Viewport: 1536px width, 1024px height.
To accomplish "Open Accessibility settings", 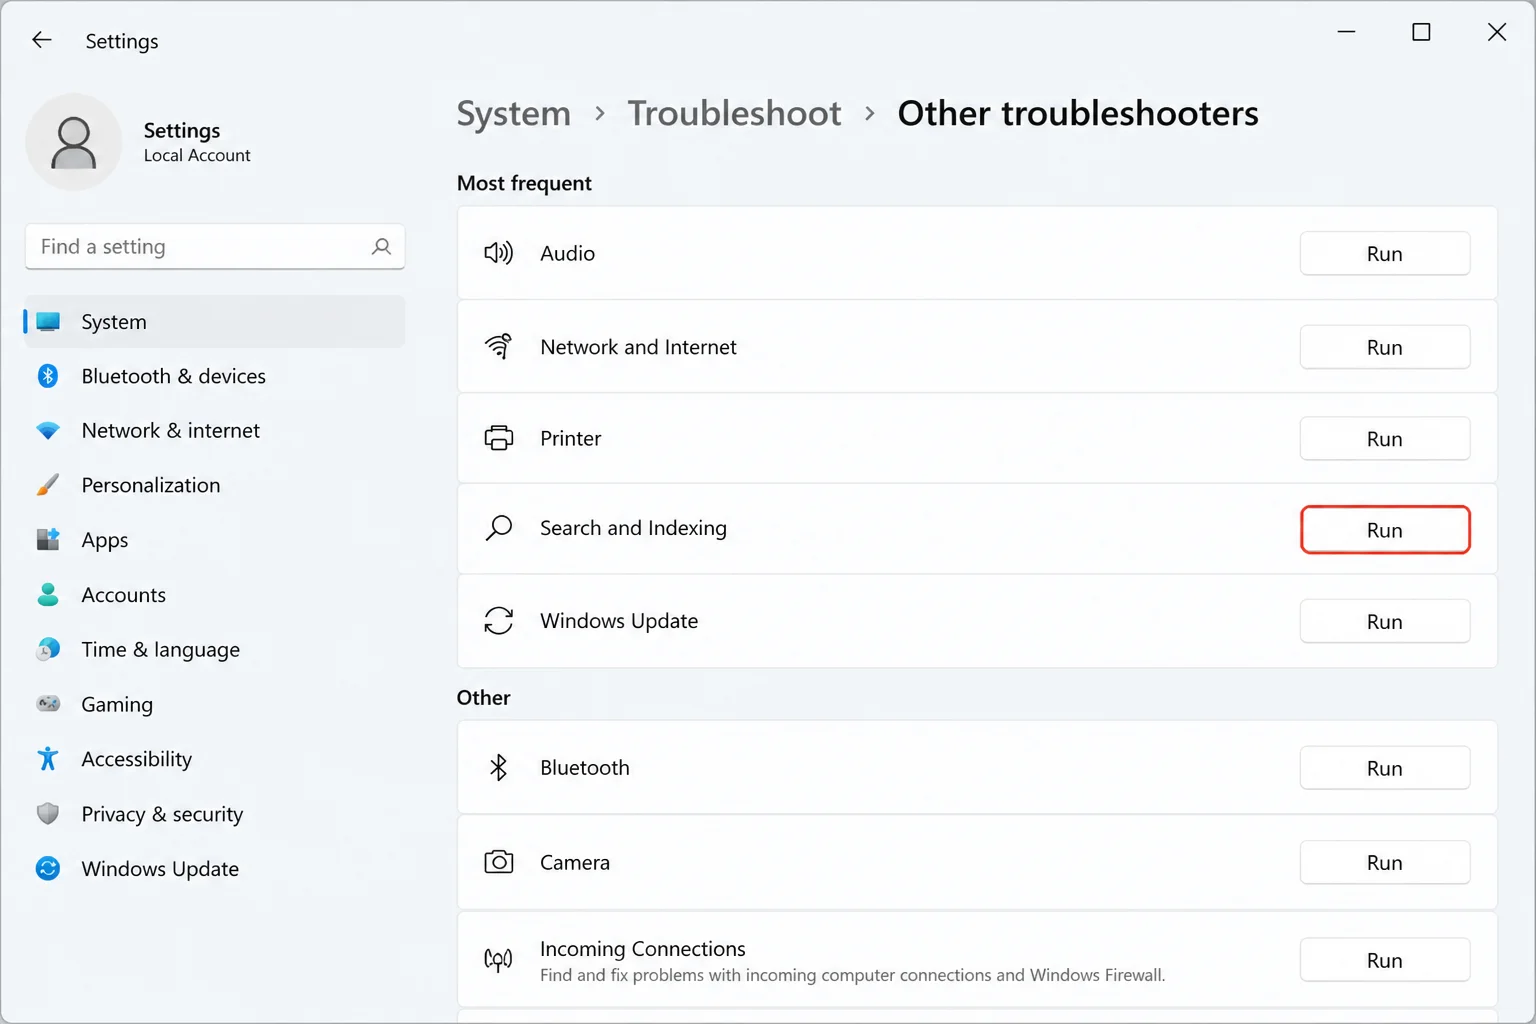I will click(215, 759).
